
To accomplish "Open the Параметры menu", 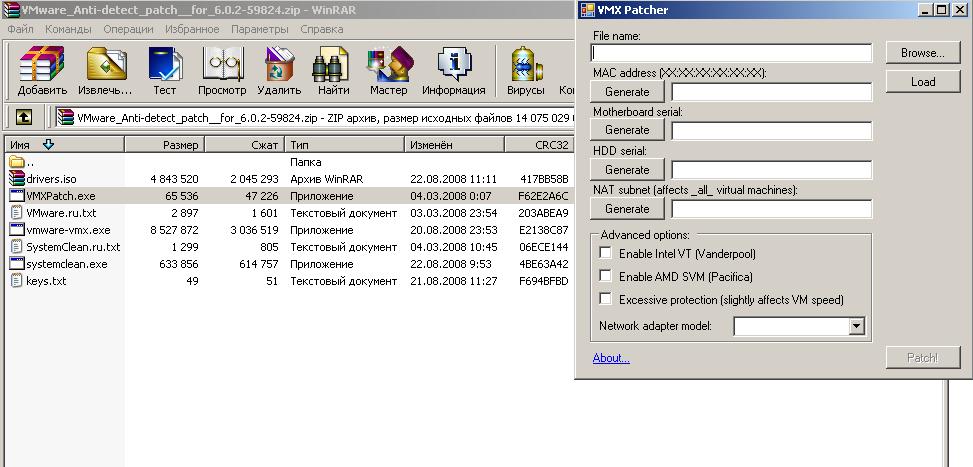I will (259, 29).
